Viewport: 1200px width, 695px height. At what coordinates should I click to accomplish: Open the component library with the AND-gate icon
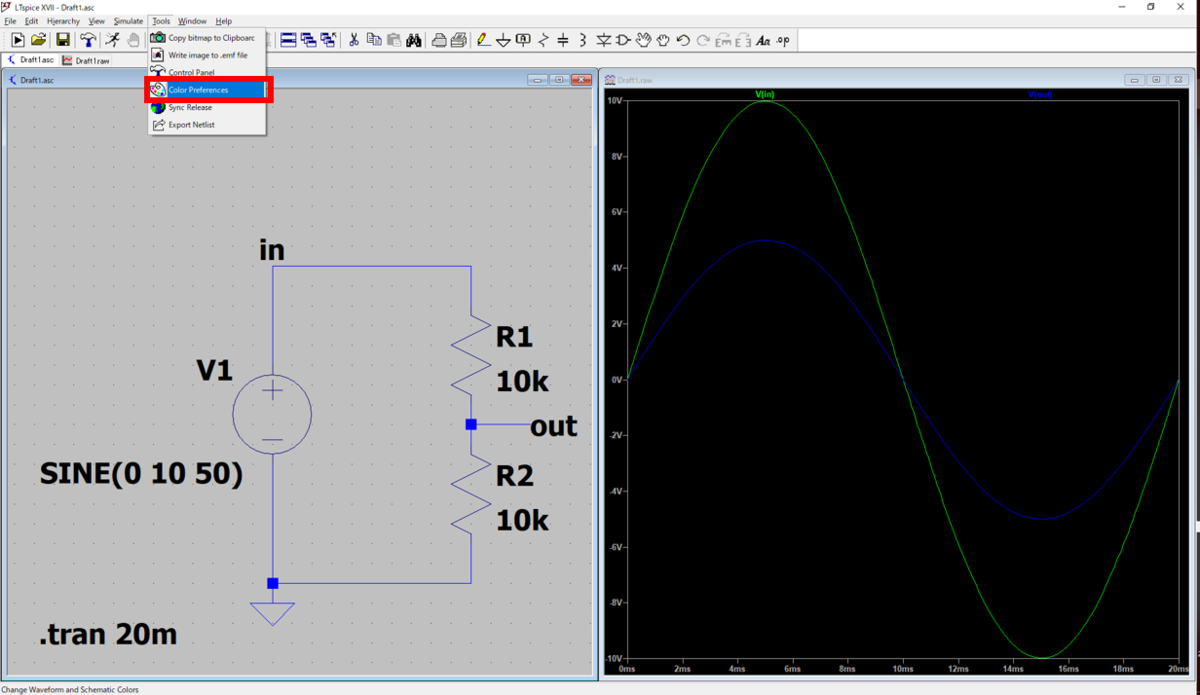pos(624,40)
